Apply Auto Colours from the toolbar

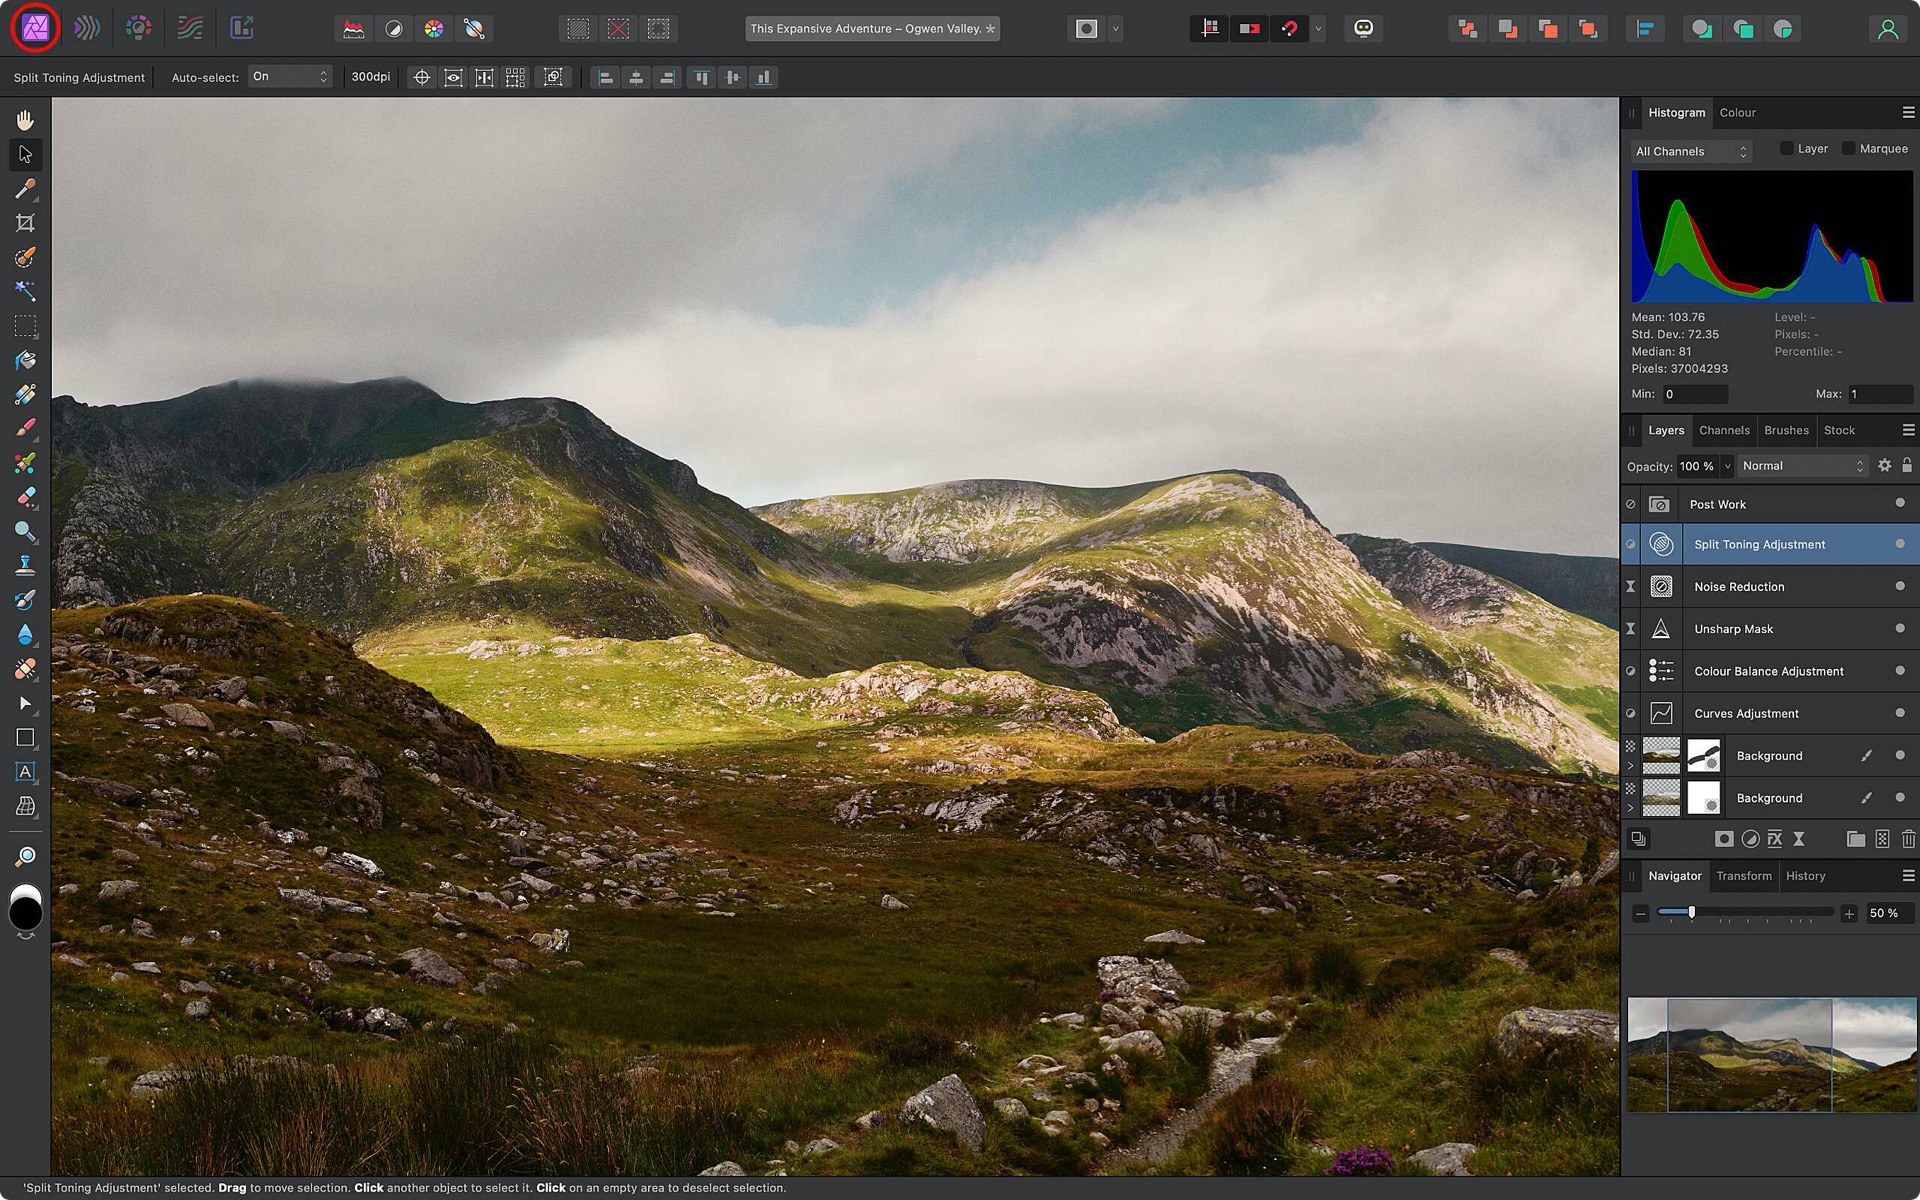click(x=434, y=29)
